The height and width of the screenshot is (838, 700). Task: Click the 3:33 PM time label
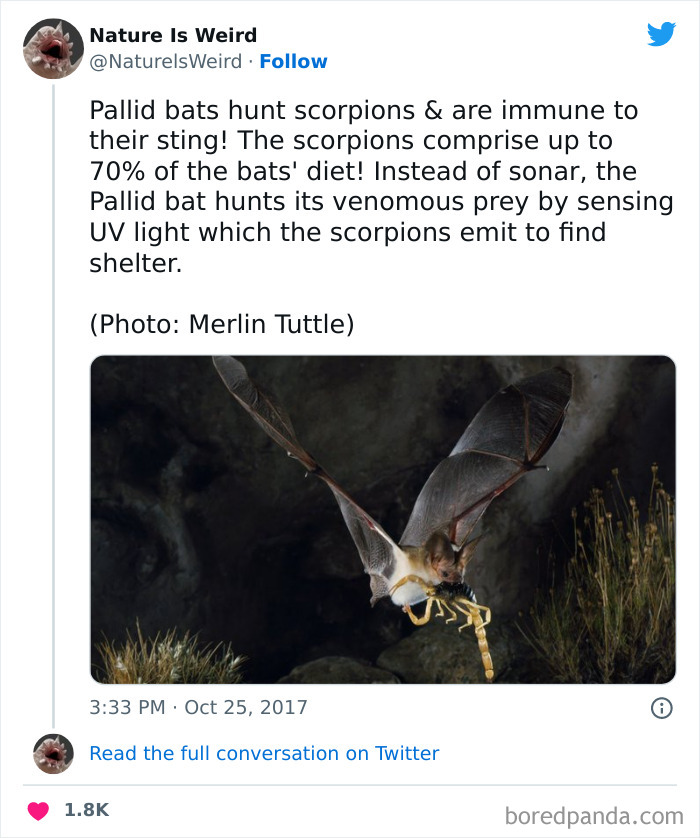point(127,706)
